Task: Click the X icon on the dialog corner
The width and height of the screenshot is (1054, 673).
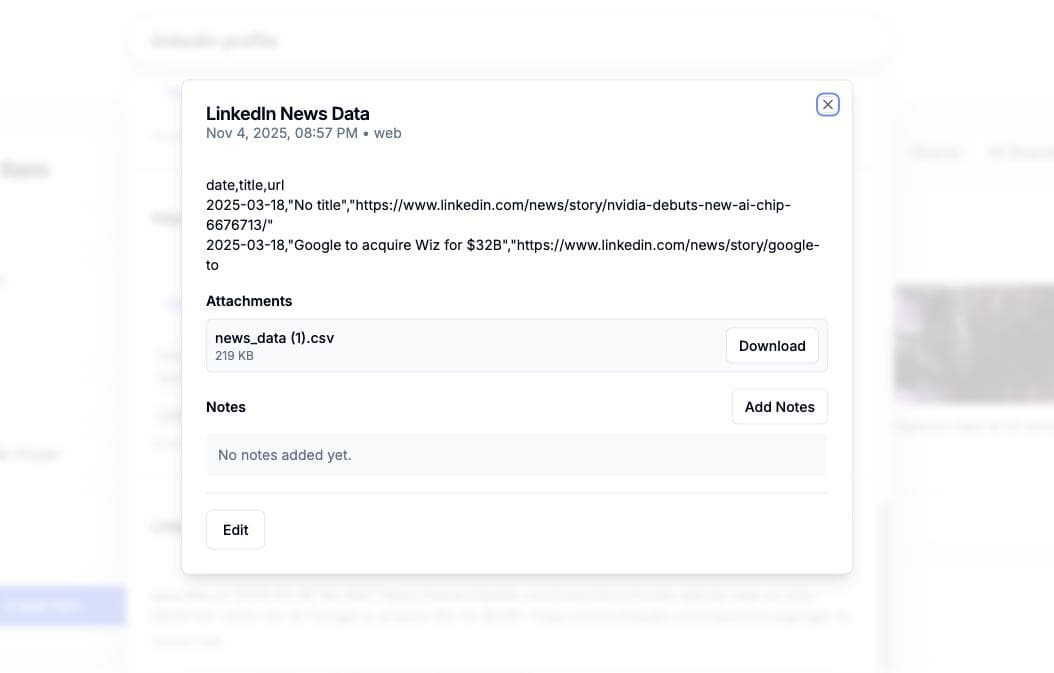Action: coord(827,104)
